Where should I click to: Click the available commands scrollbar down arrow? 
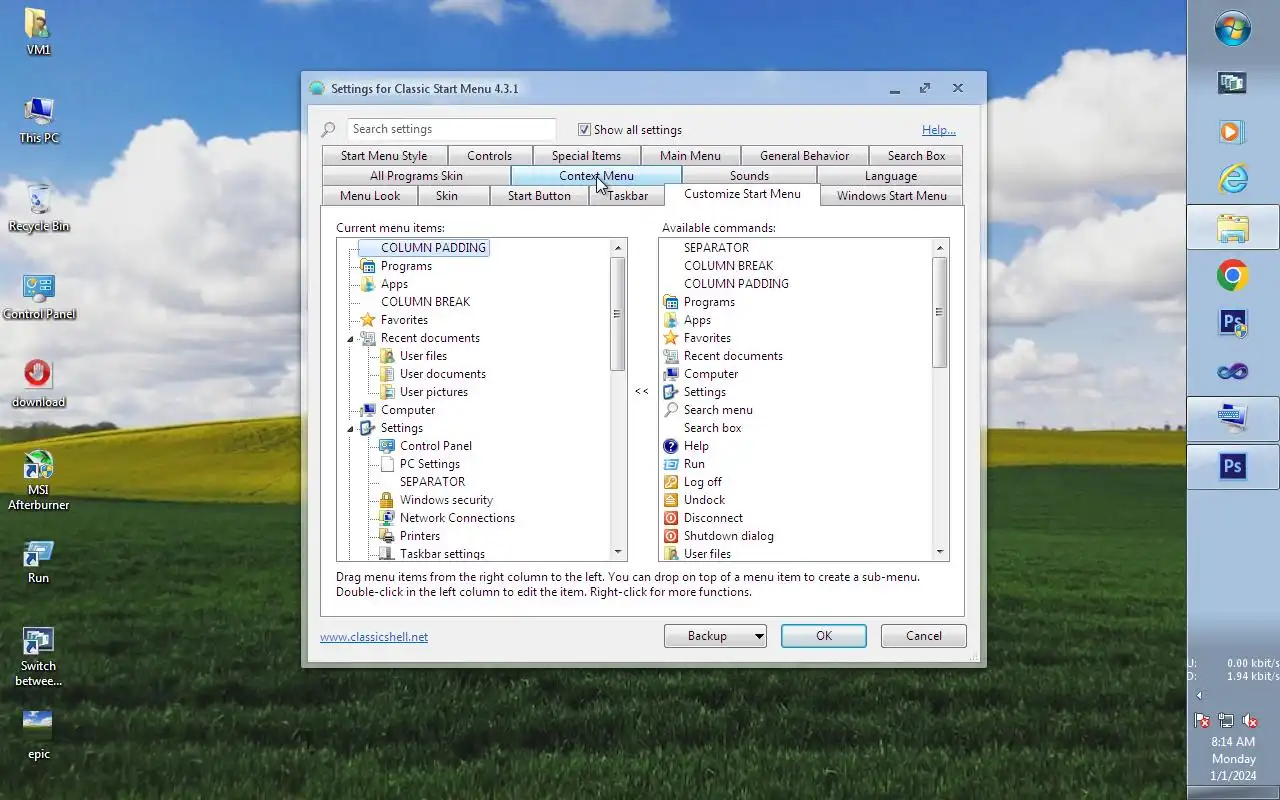[939, 552]
